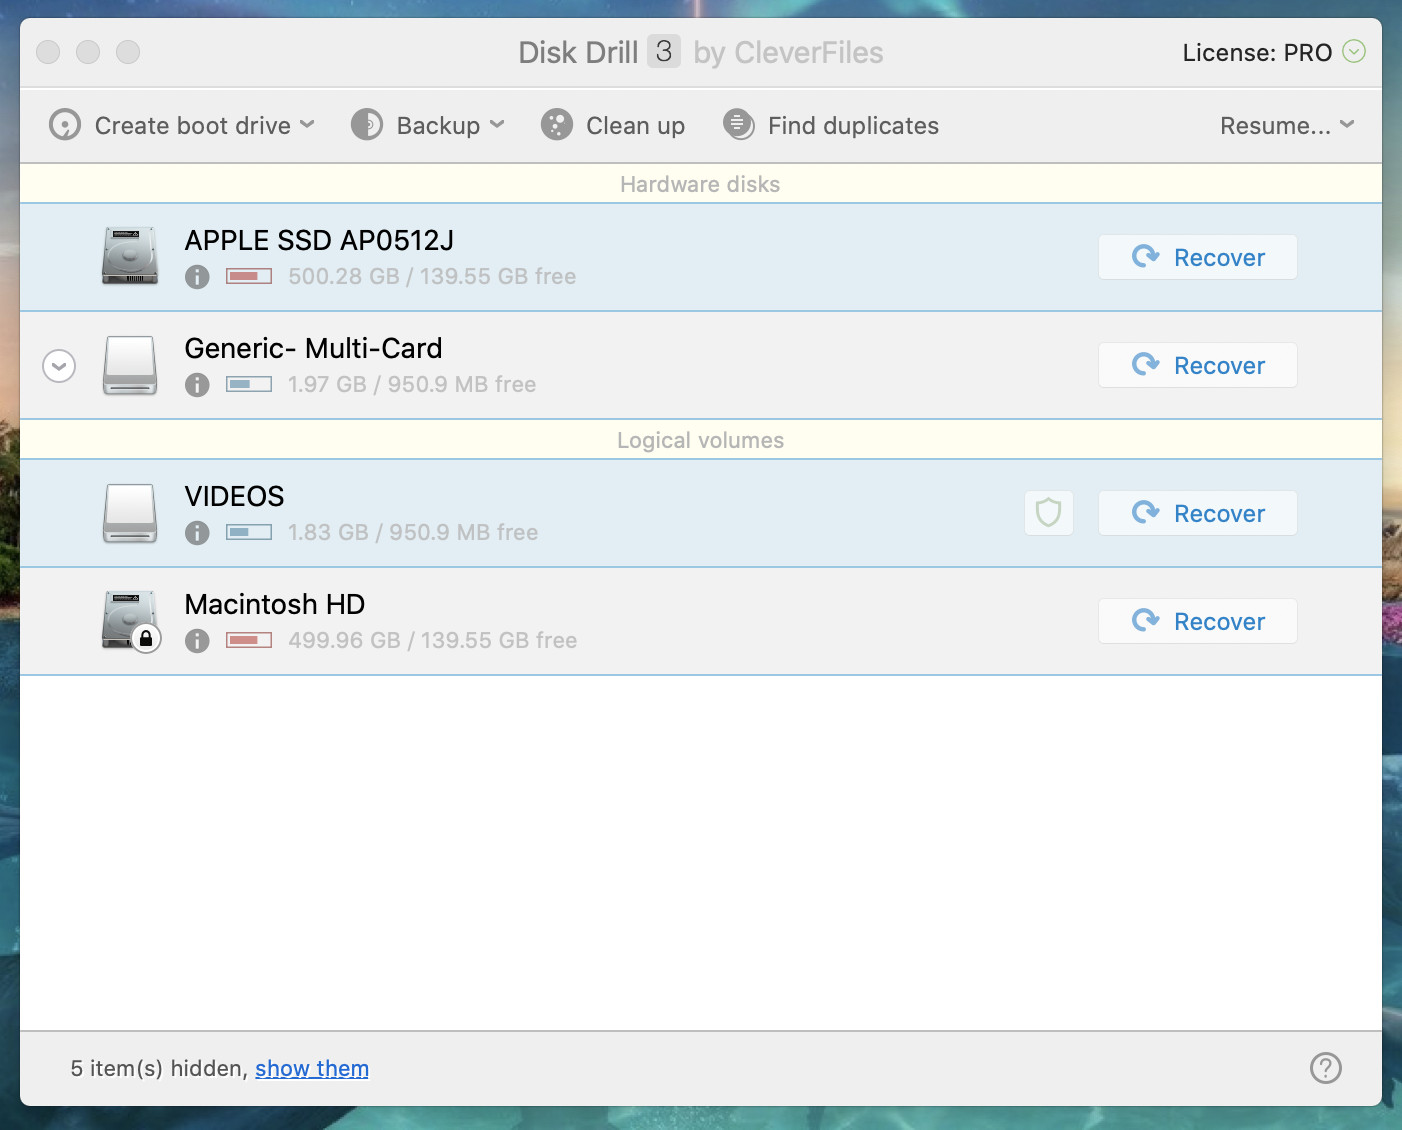Click the Find duplicates toolbar icon
This screenshot has width=1402, height=1130.
(738, 125)
